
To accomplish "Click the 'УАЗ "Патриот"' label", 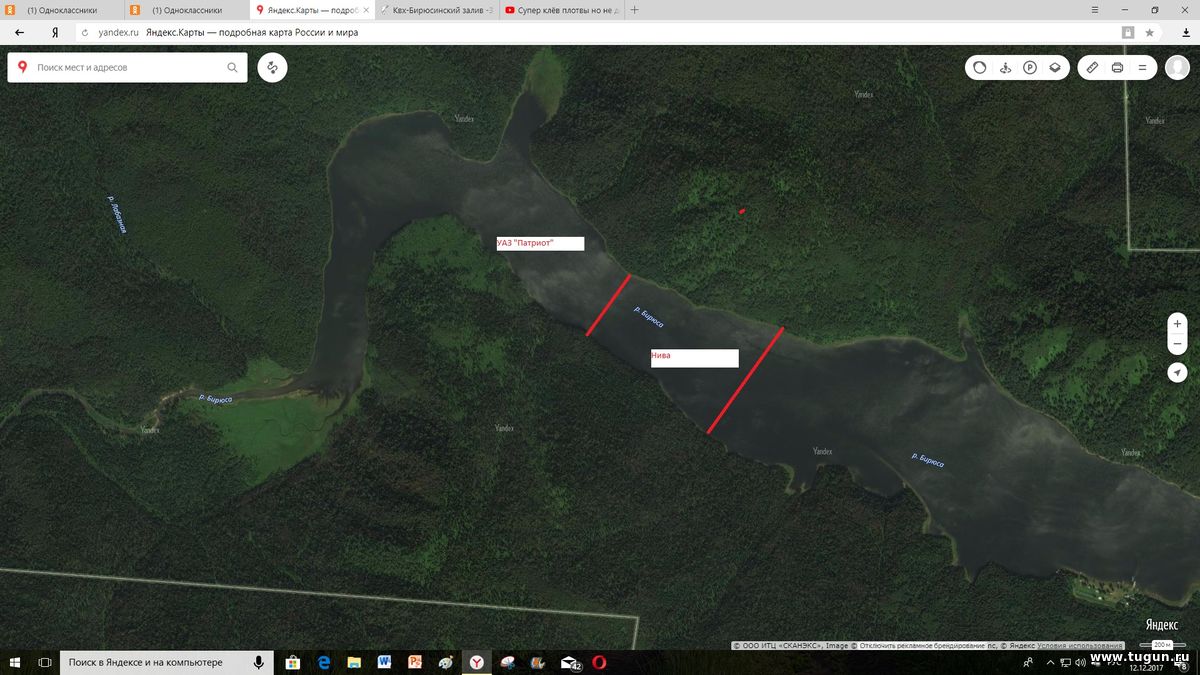I will (540, 243).
